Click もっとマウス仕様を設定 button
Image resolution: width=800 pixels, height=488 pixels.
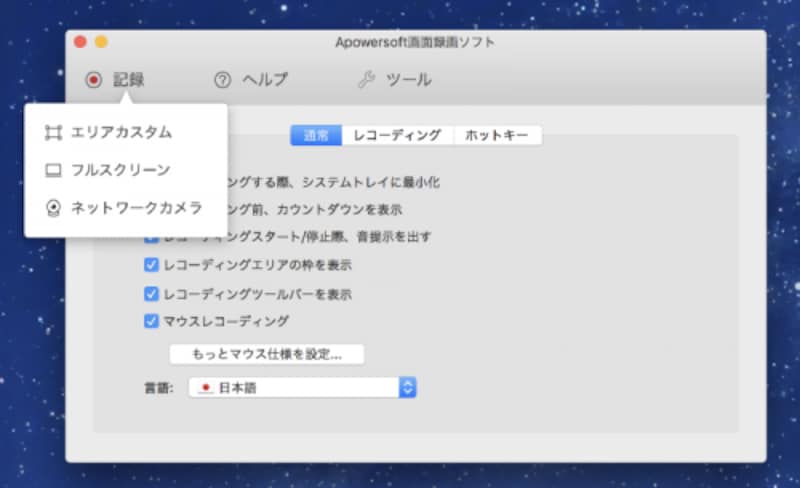point(267,354)
